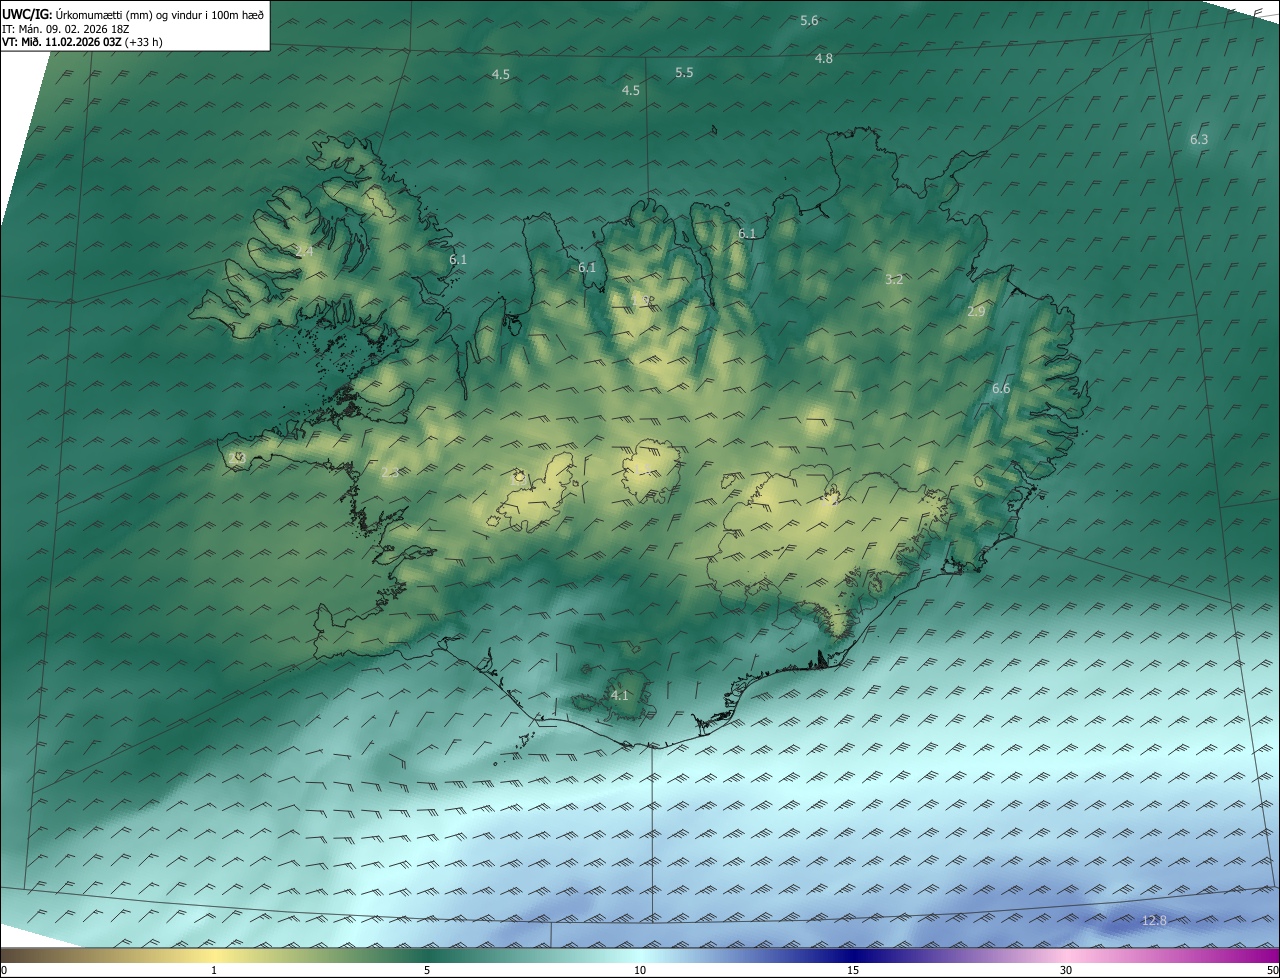Click the "5.6" value label on the map
1280x978 pixels.
810,21
